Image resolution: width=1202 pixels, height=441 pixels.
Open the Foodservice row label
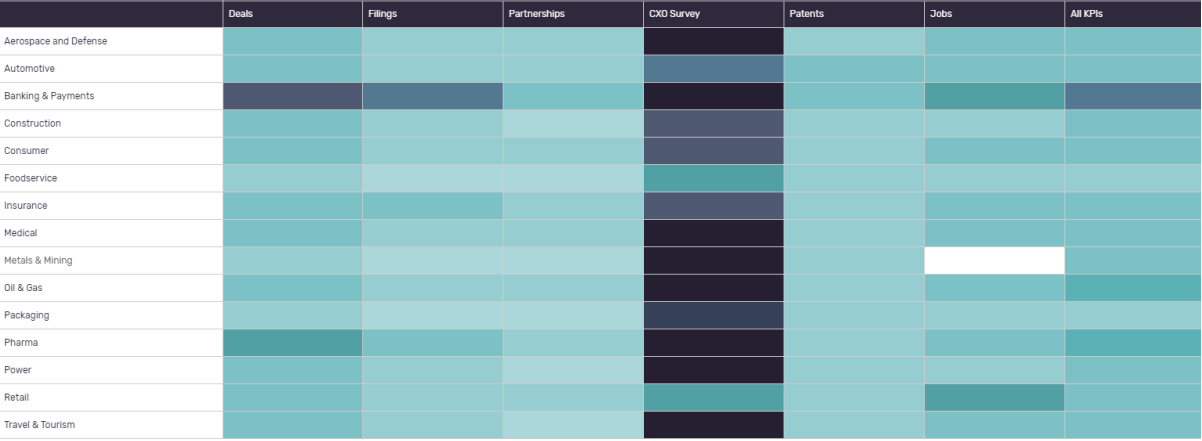pos(31,178)
